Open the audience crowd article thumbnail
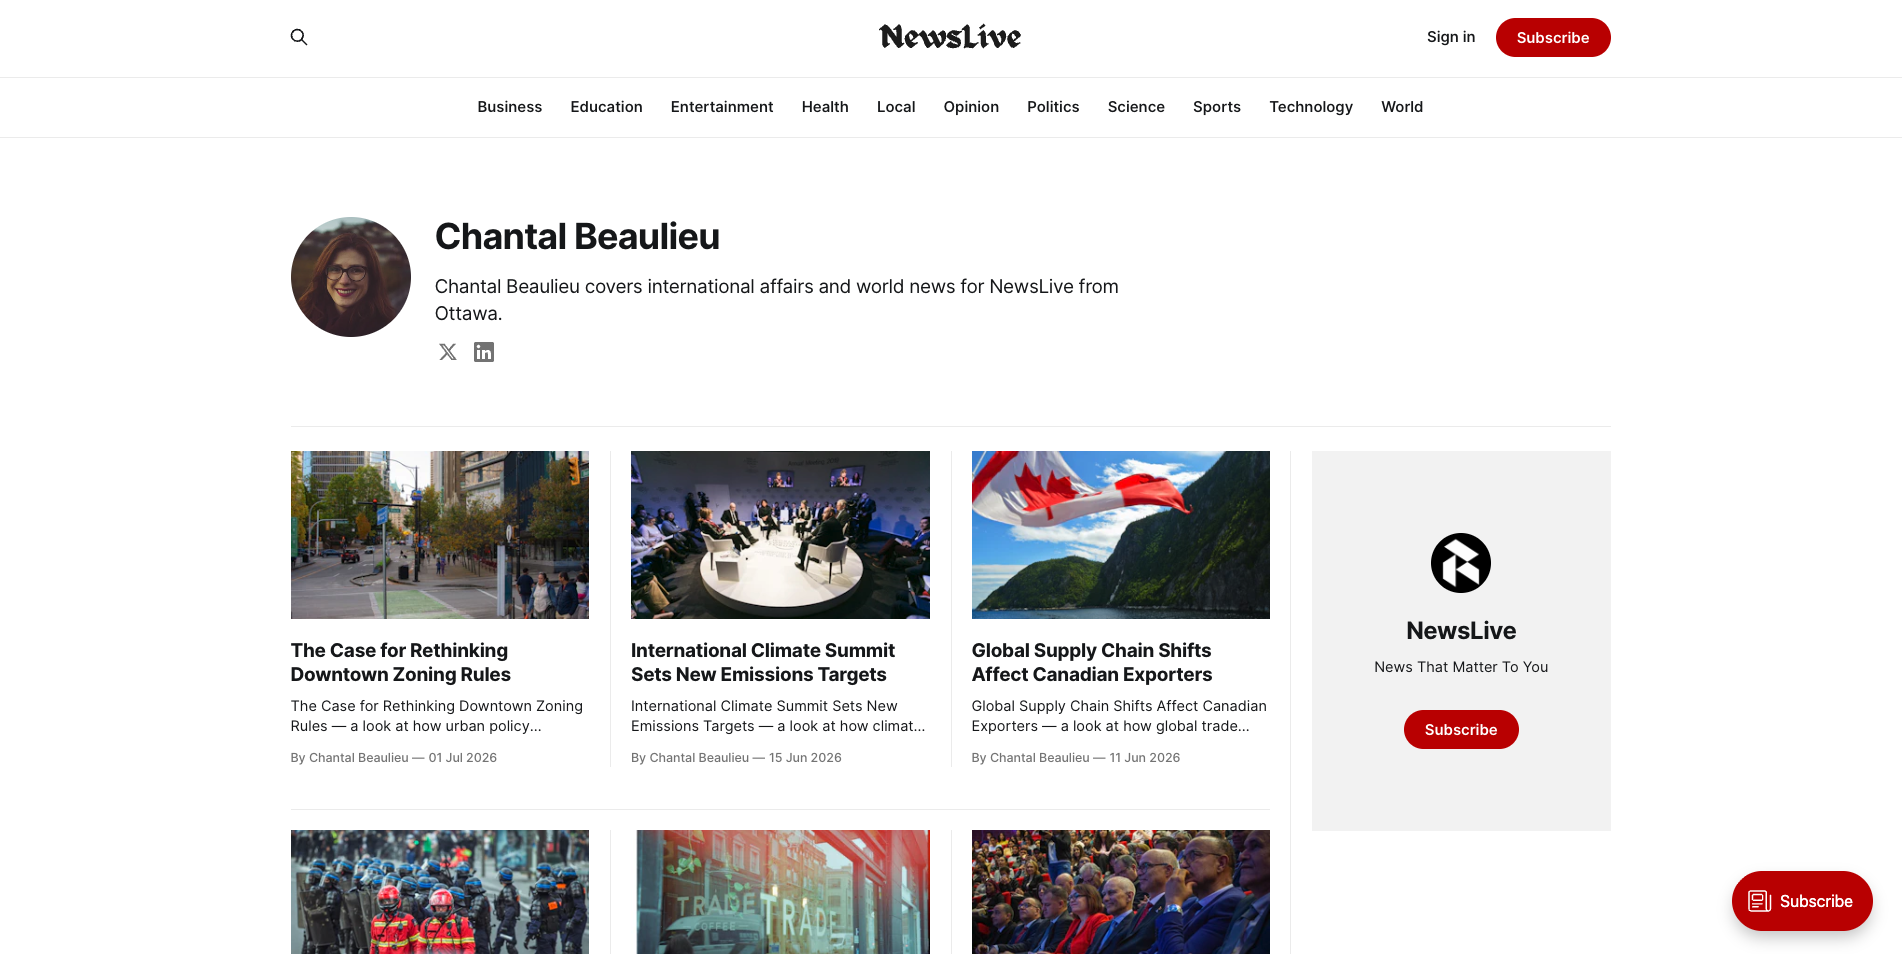 coord(1121,892)
